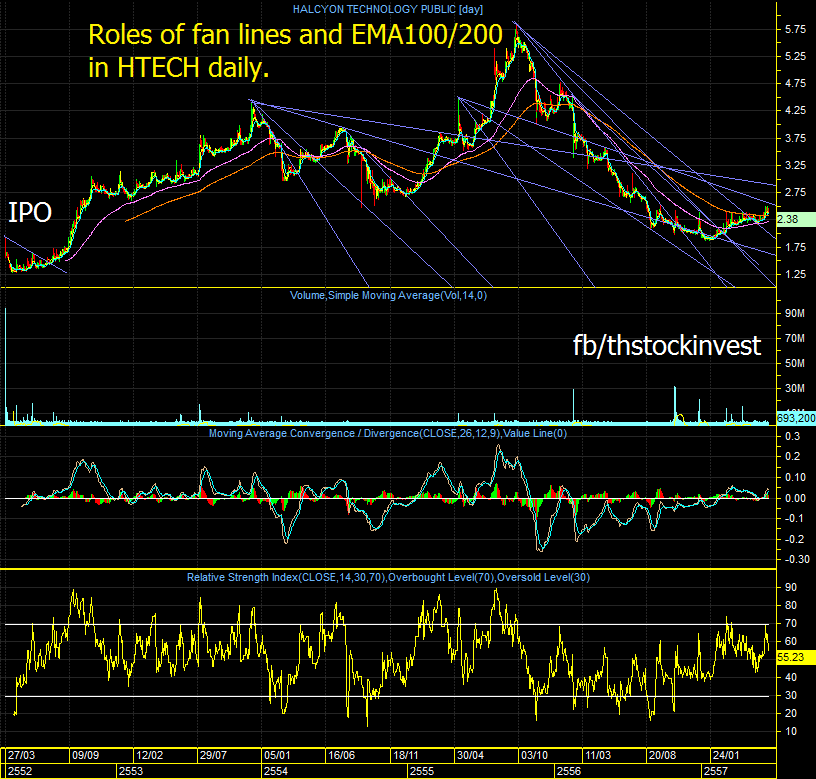Select the 11/03 date on time axis
This screenshot has height=779, width=816.
click(x=598, y=755)
